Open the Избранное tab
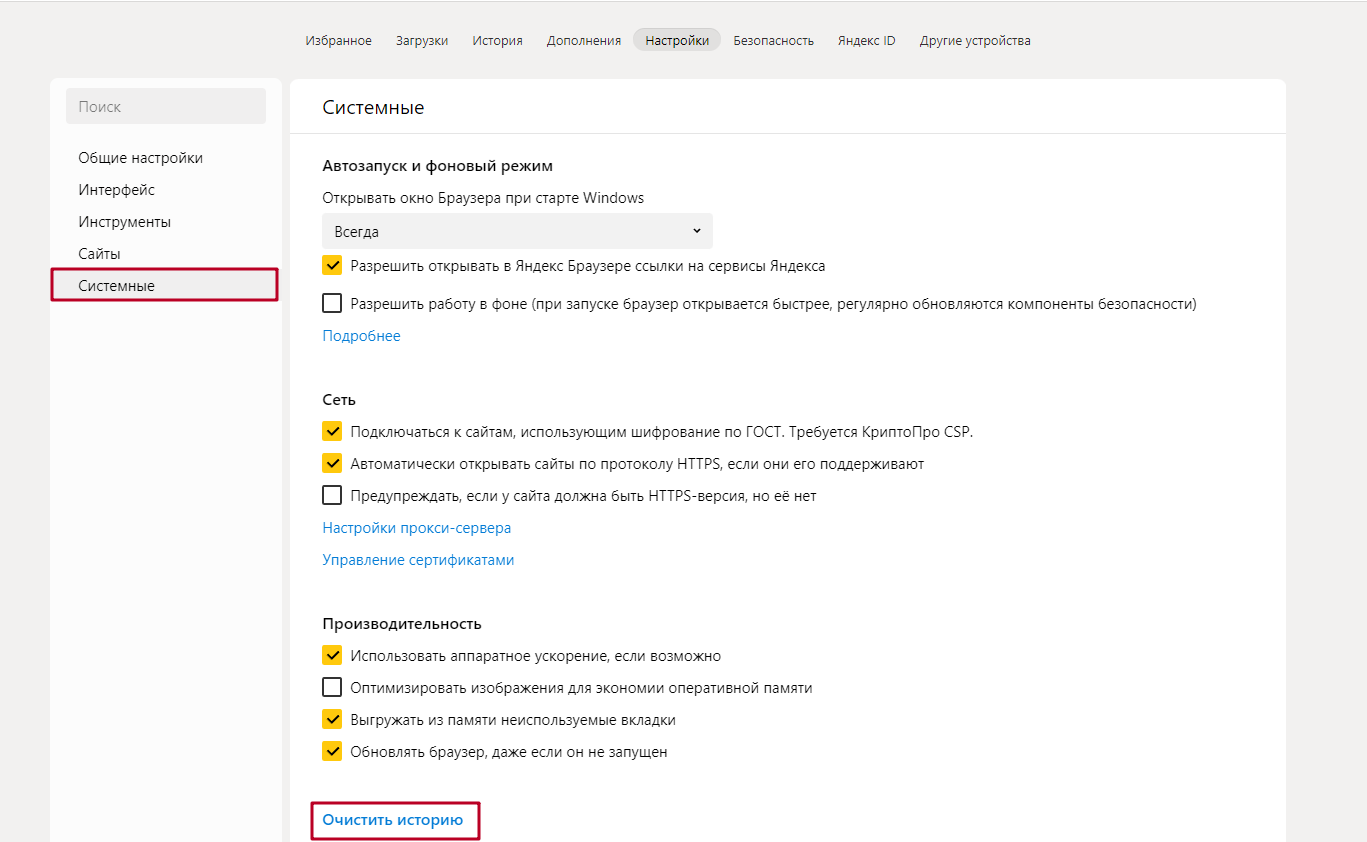This screenshot has height=842, width=1367. tap(338, 41)
